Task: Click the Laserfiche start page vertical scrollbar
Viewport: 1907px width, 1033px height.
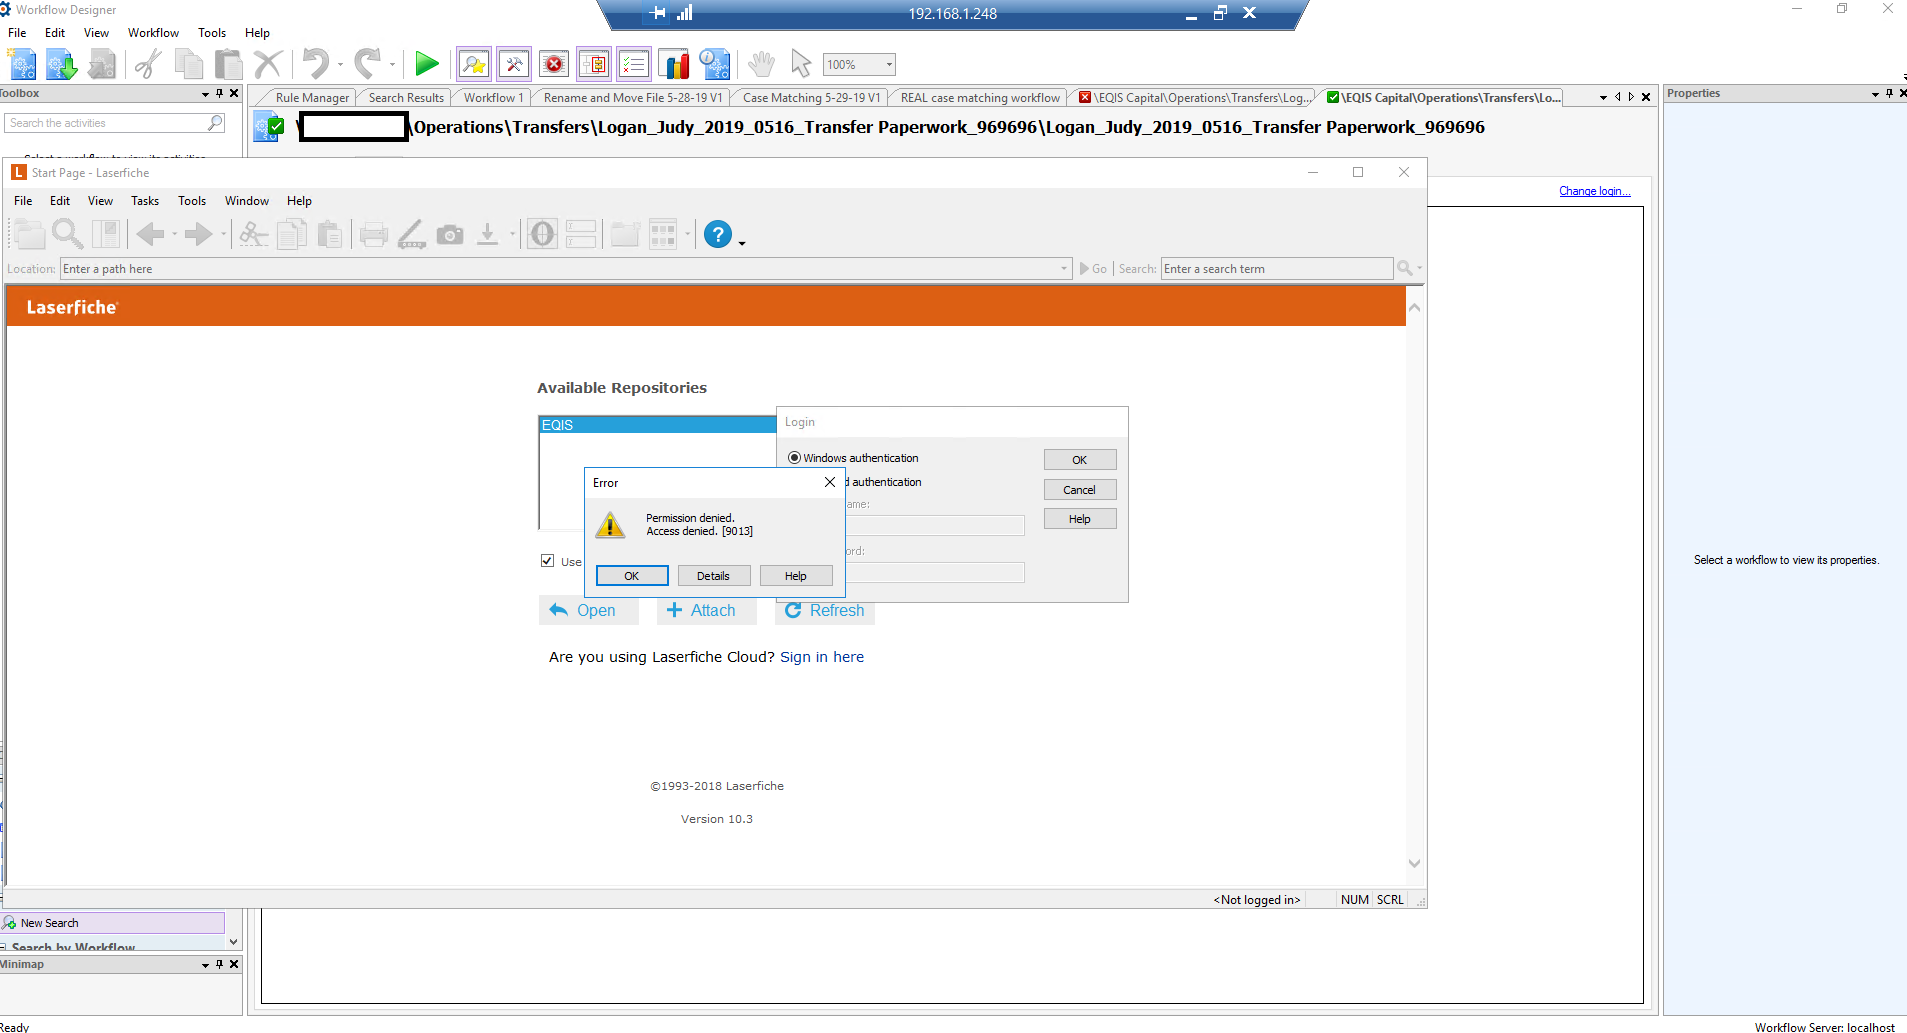Action: [1414, 585]
